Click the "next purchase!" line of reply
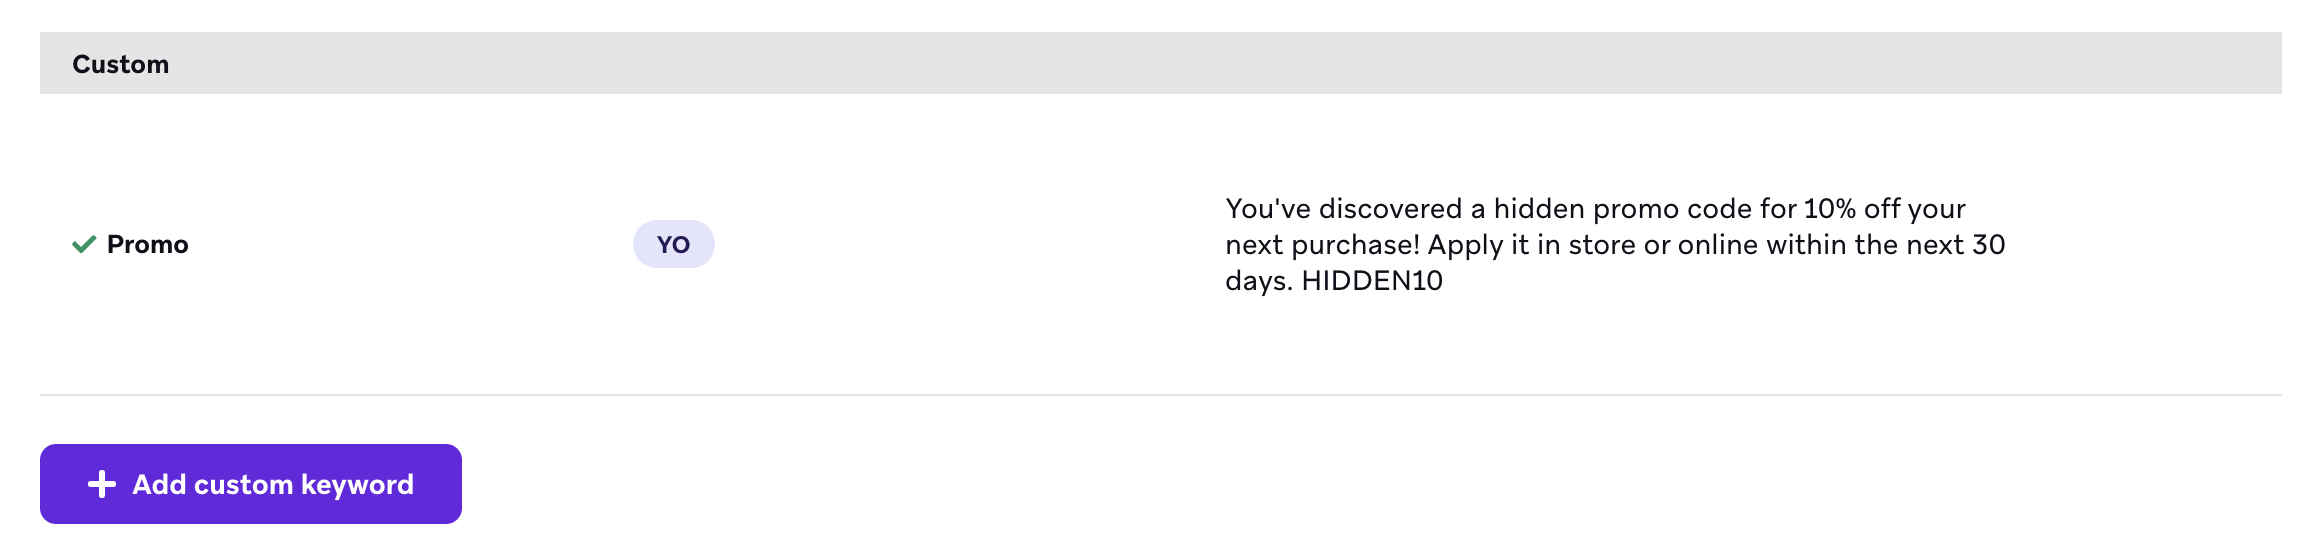Viewport: 2314px width, 554px height. click(x=1322, y=245)
